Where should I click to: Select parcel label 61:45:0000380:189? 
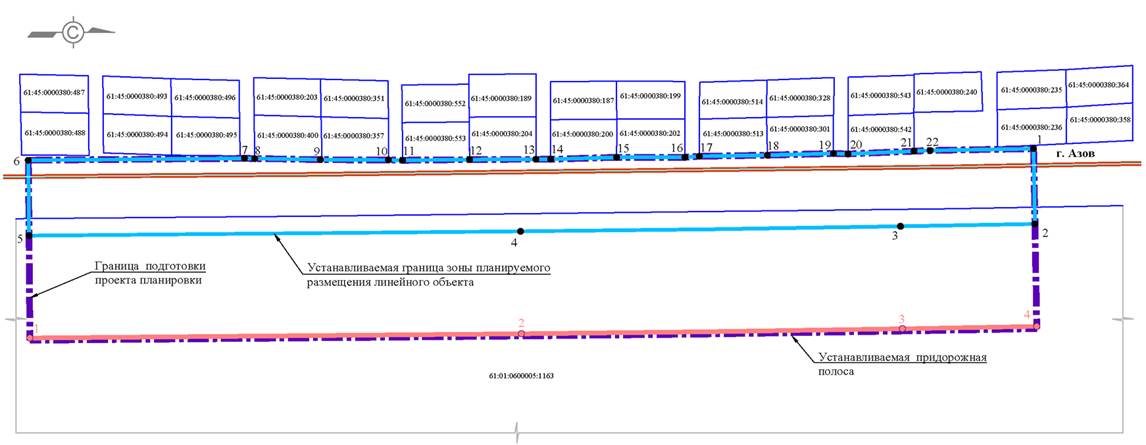tap(501, 98)
